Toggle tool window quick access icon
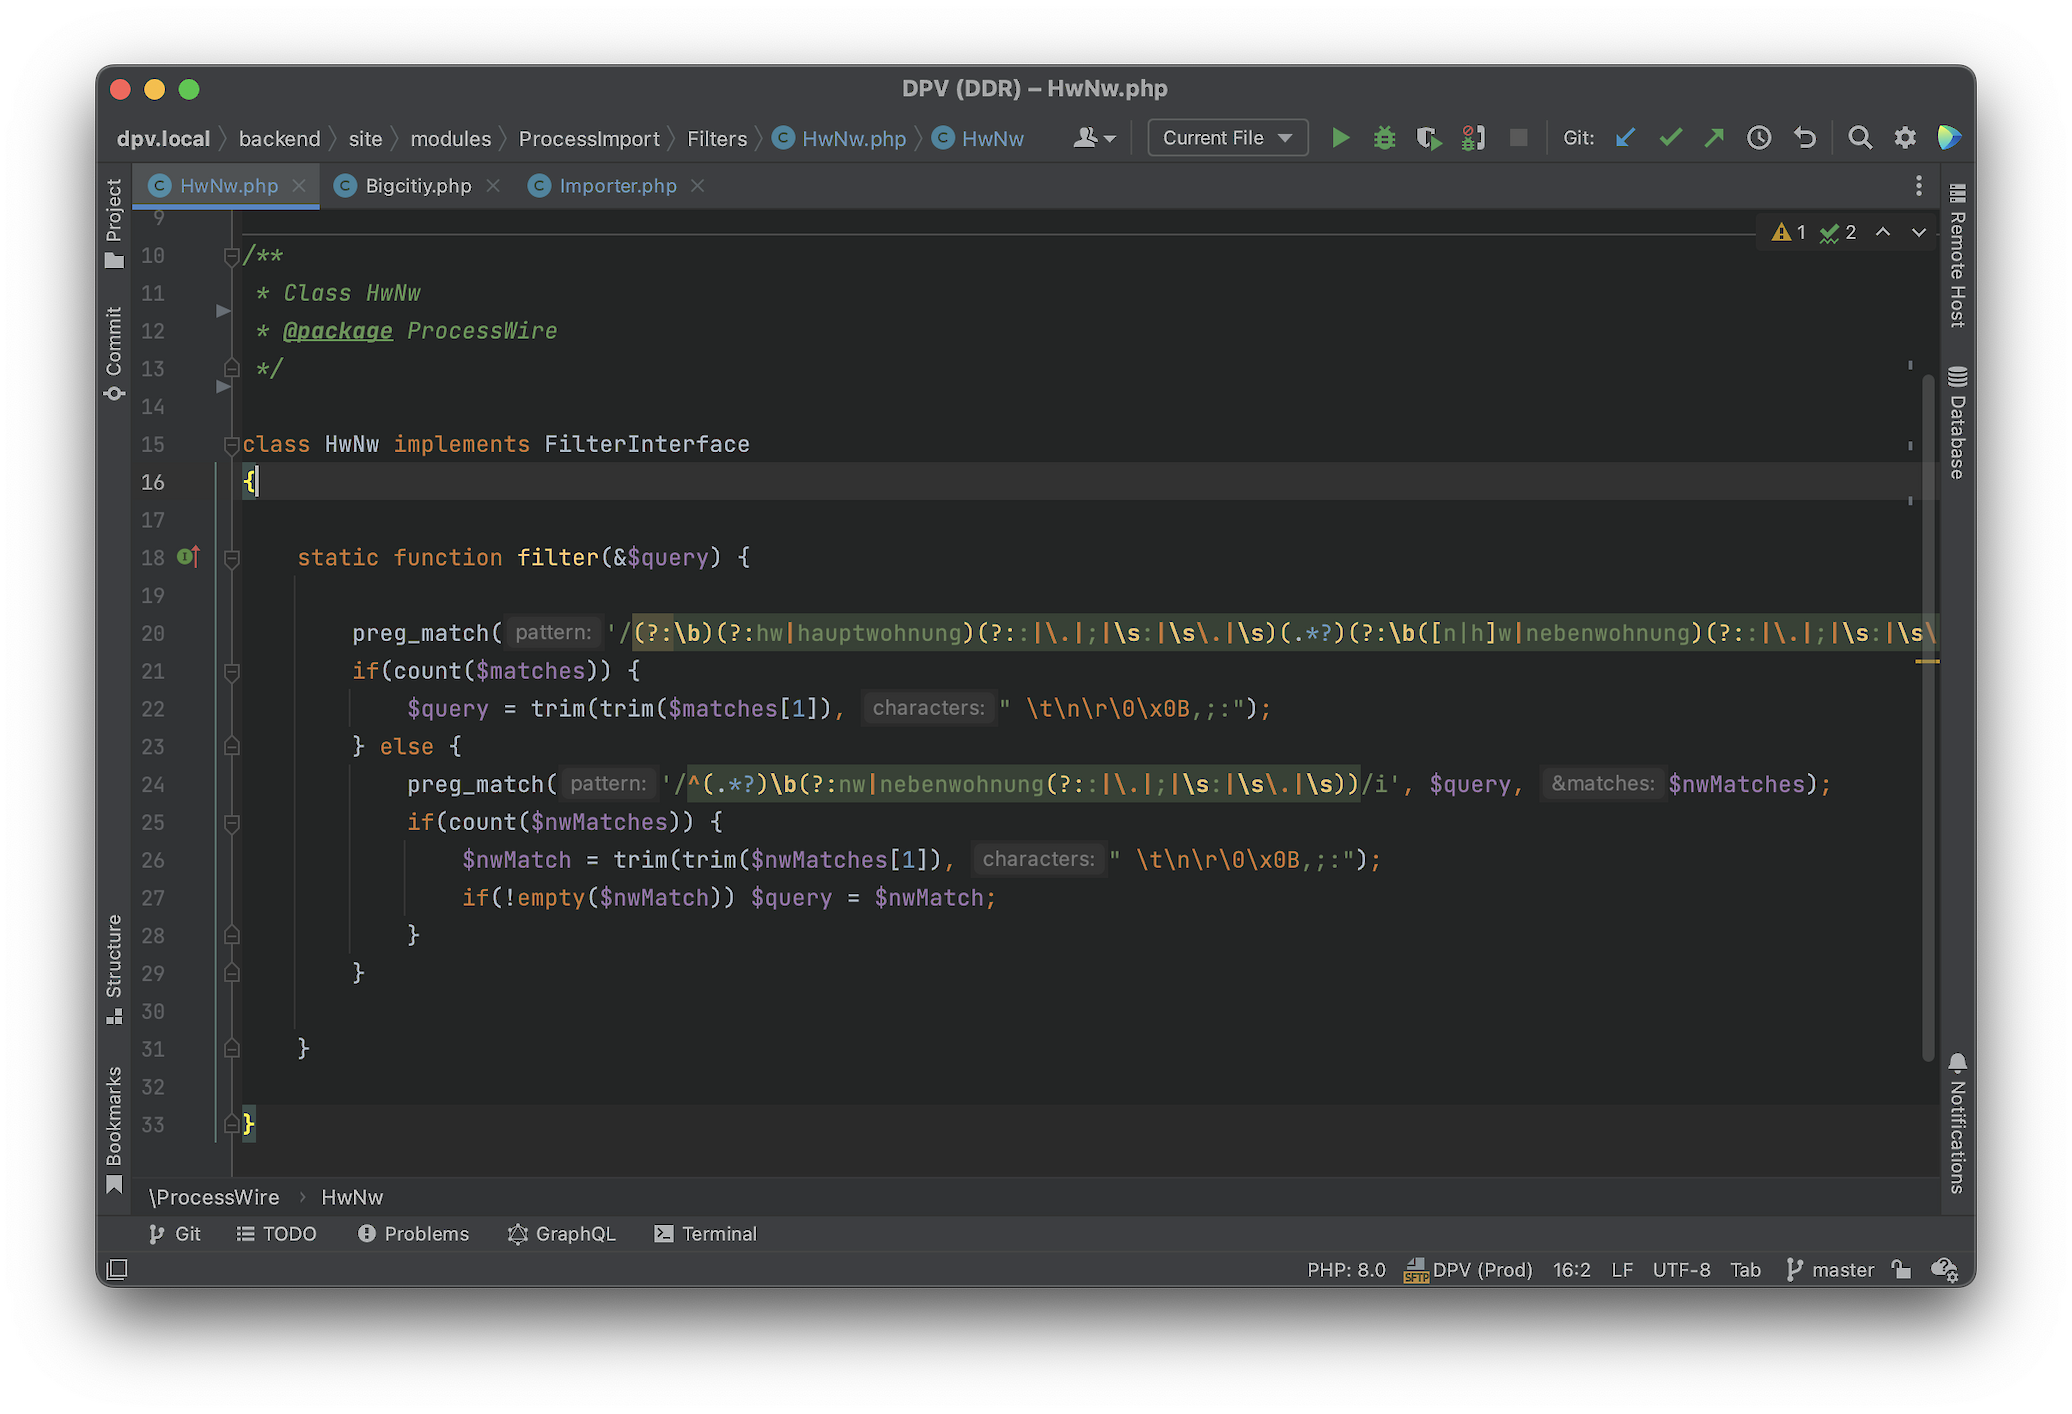2072x1414 pixels. tap(117, 1270)
